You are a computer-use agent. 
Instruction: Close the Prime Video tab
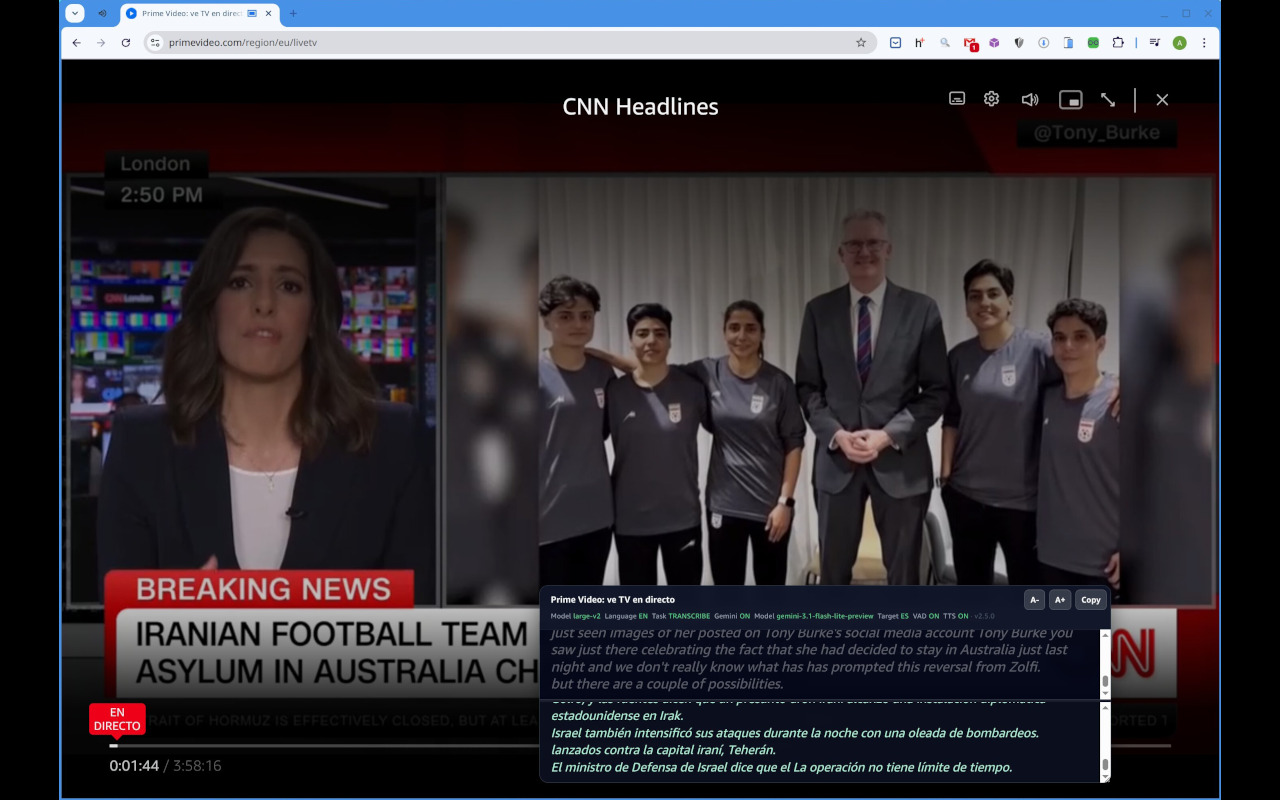pyautogui.click(x=268, y=14)
